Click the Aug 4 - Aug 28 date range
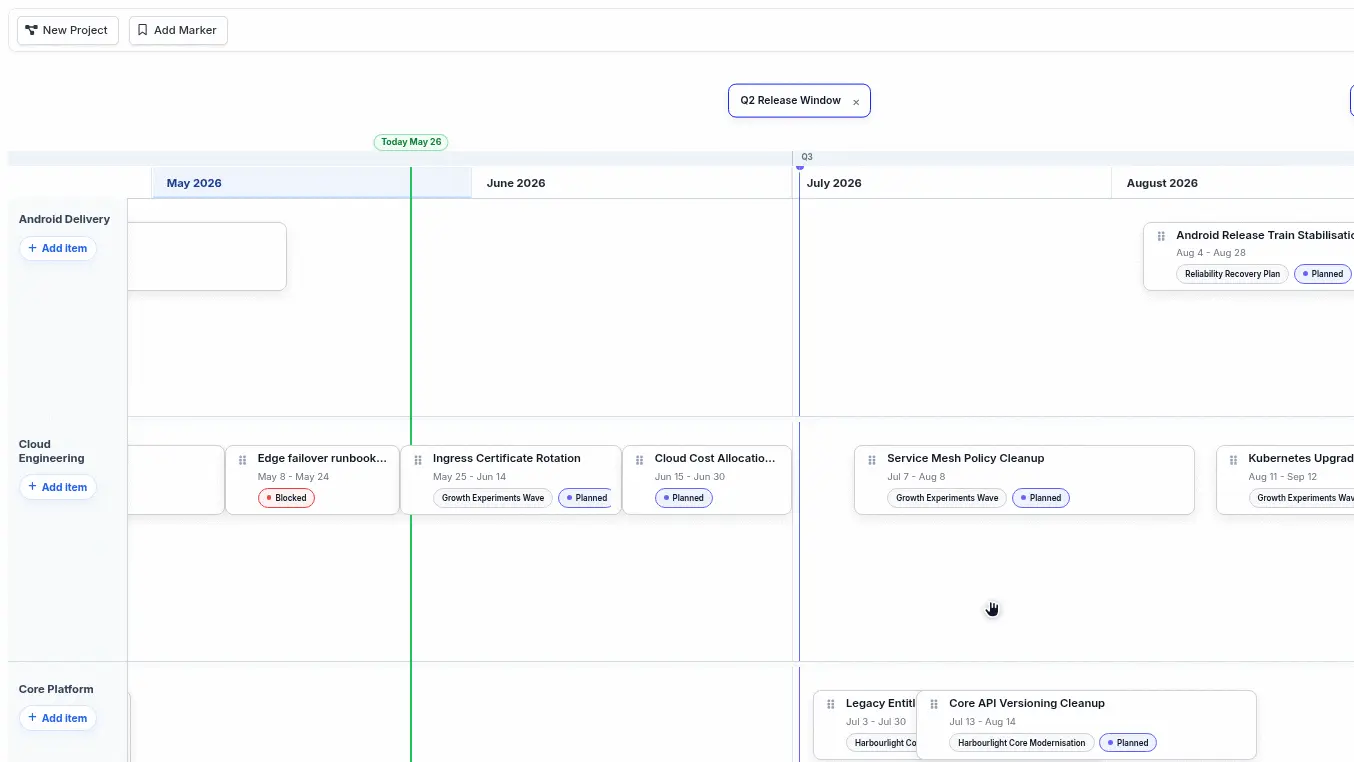Image resolution: width=1354 pixels, height=762 pixels. pyautogui.click(x=1211, y=253)
